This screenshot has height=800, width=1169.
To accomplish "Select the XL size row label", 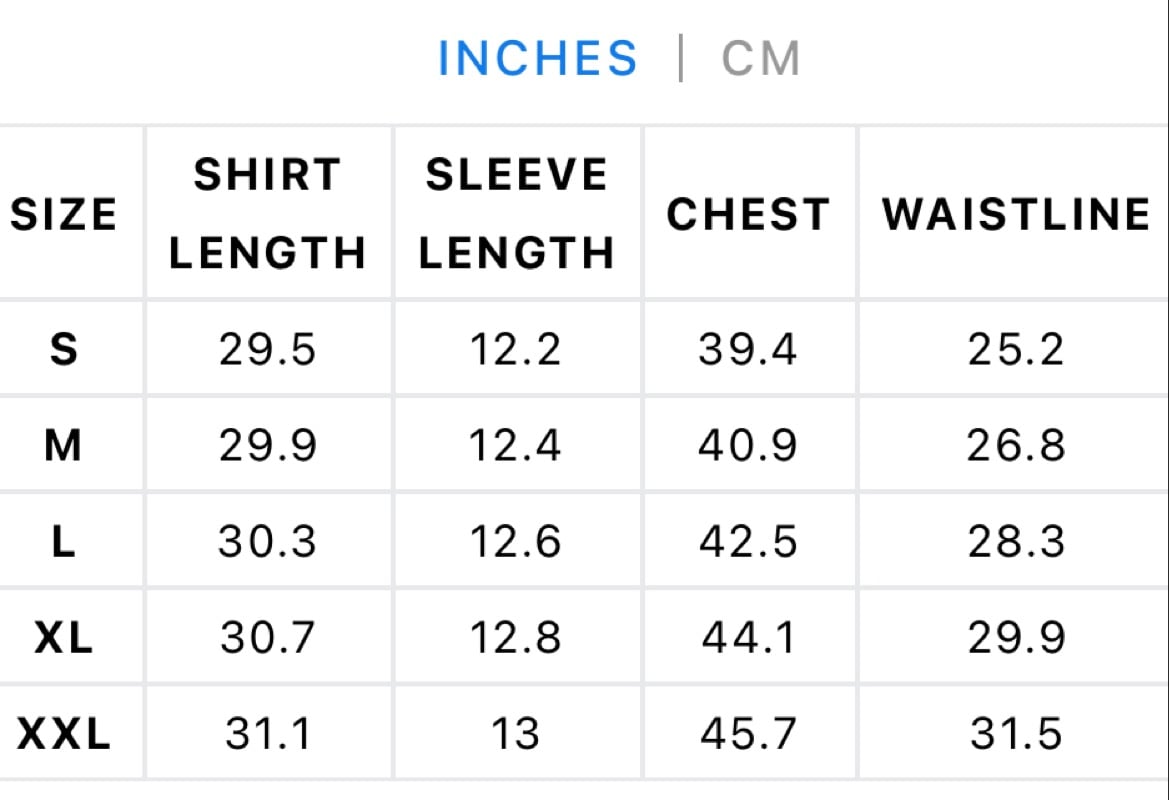I will tap(64, 637).
